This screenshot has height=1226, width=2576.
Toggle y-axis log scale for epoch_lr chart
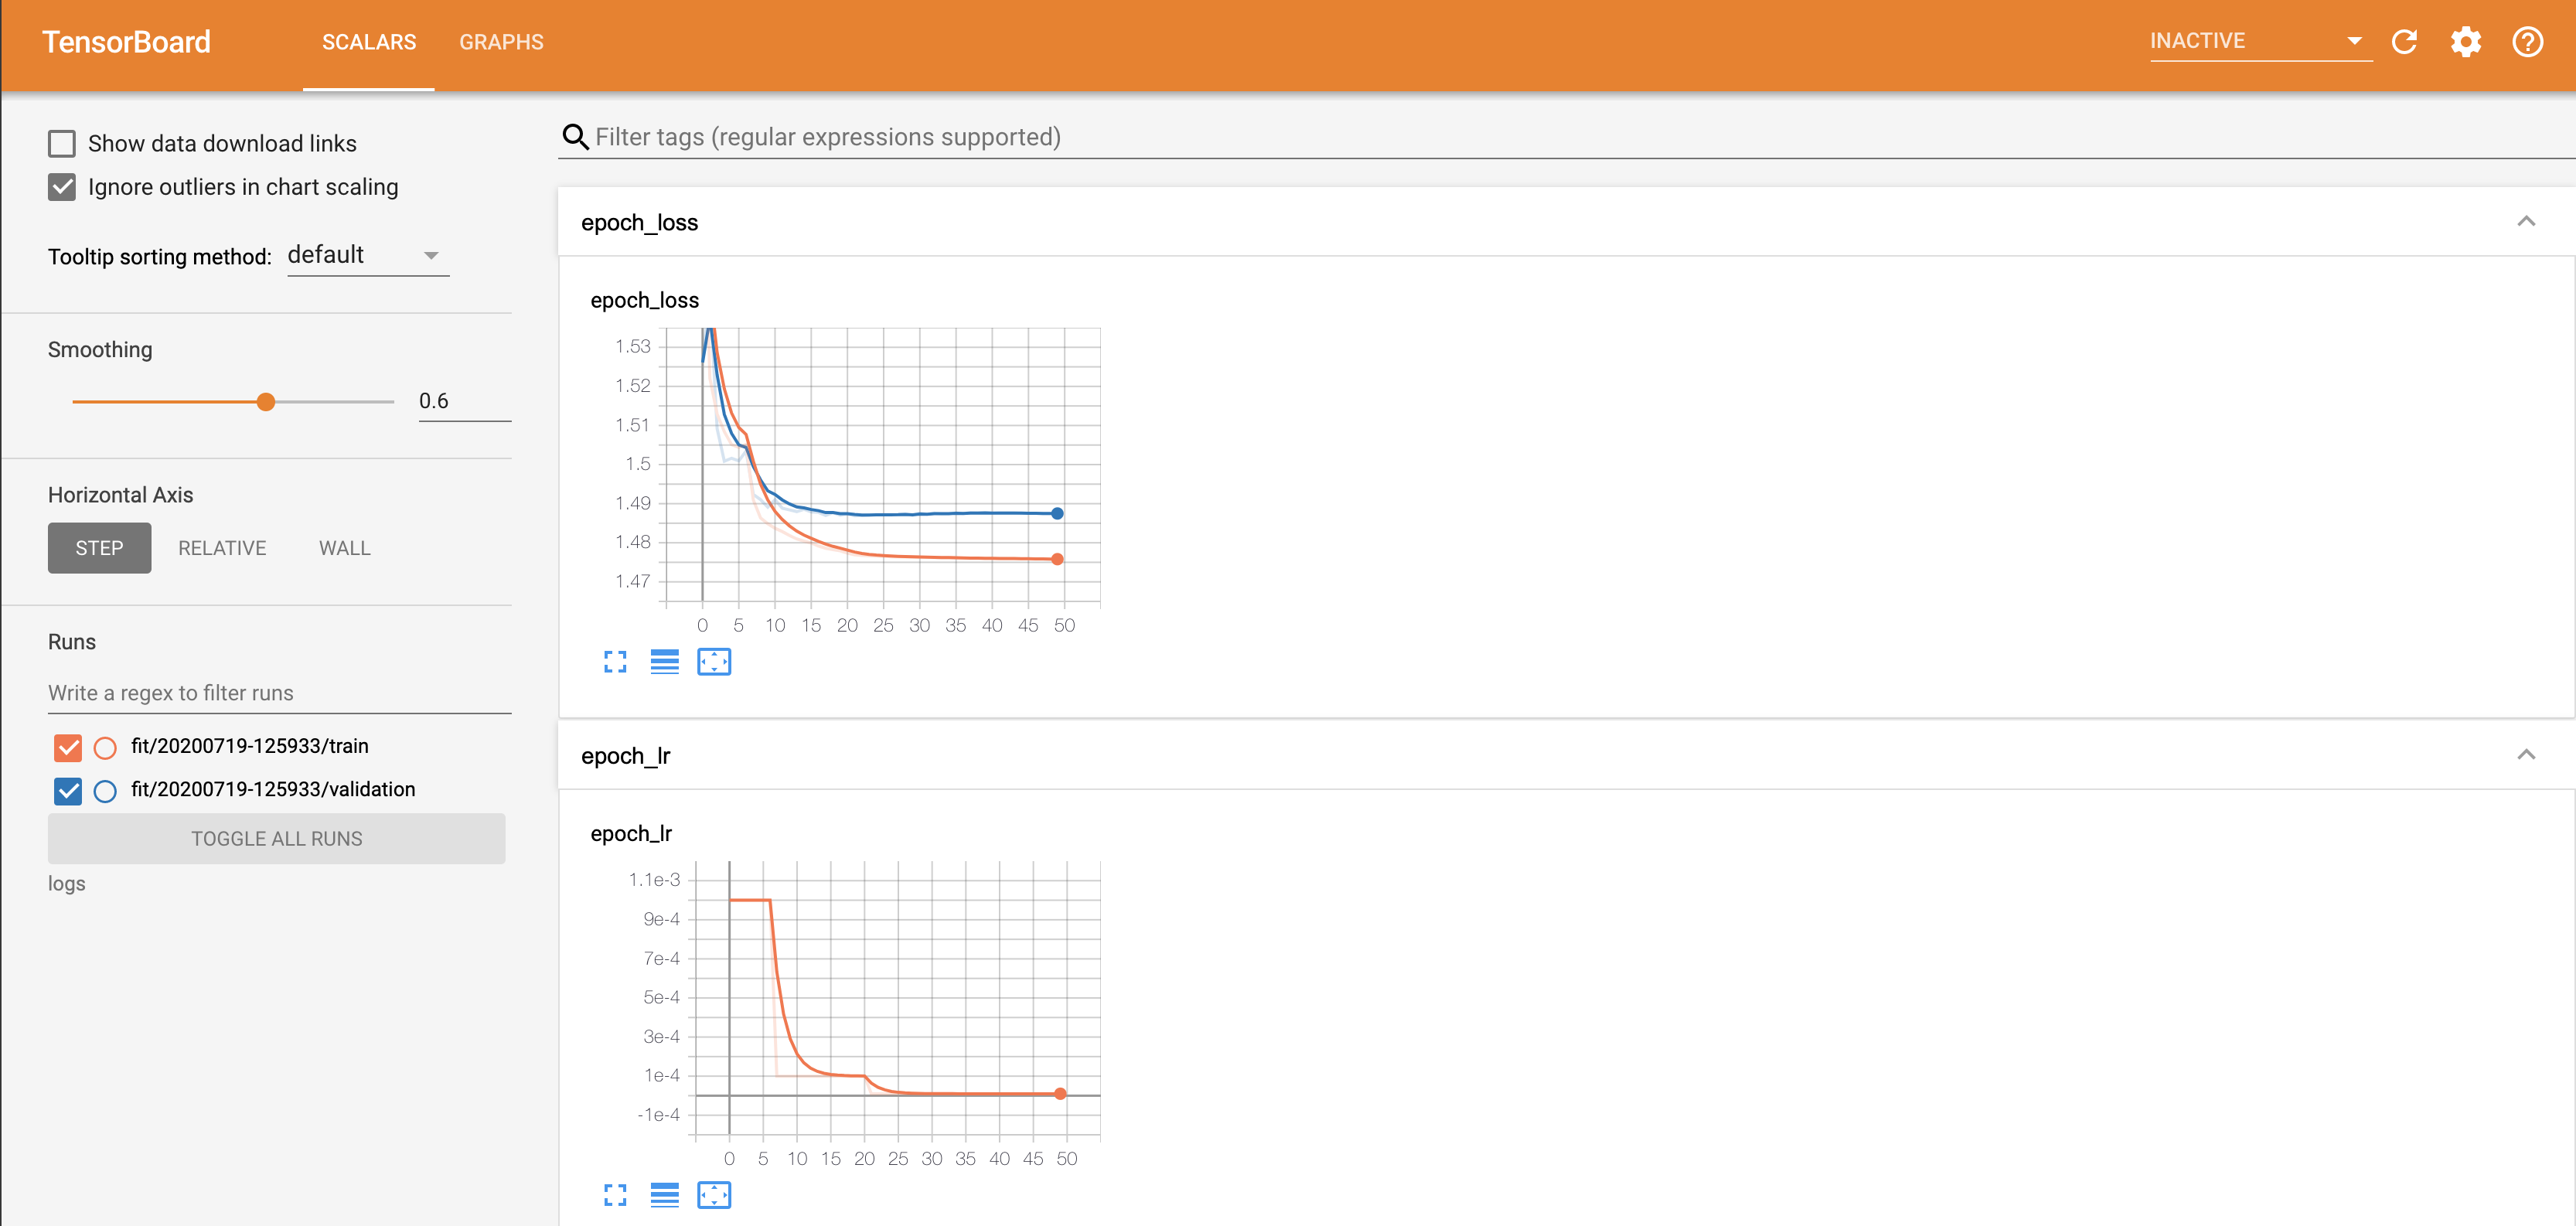[x=664, y=1195]
